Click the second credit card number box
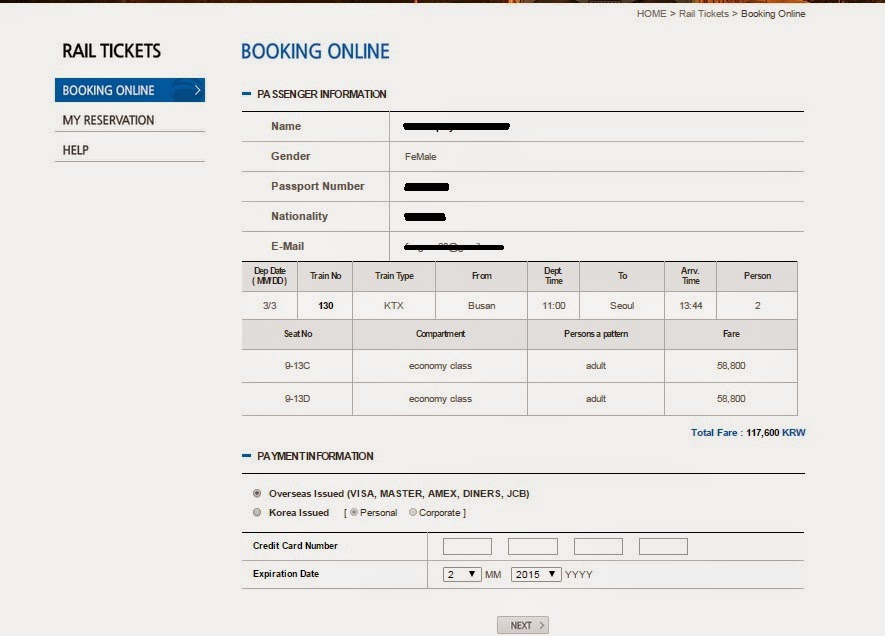The height and width of the screenshot is (636, 885). (x=532, y=546)
